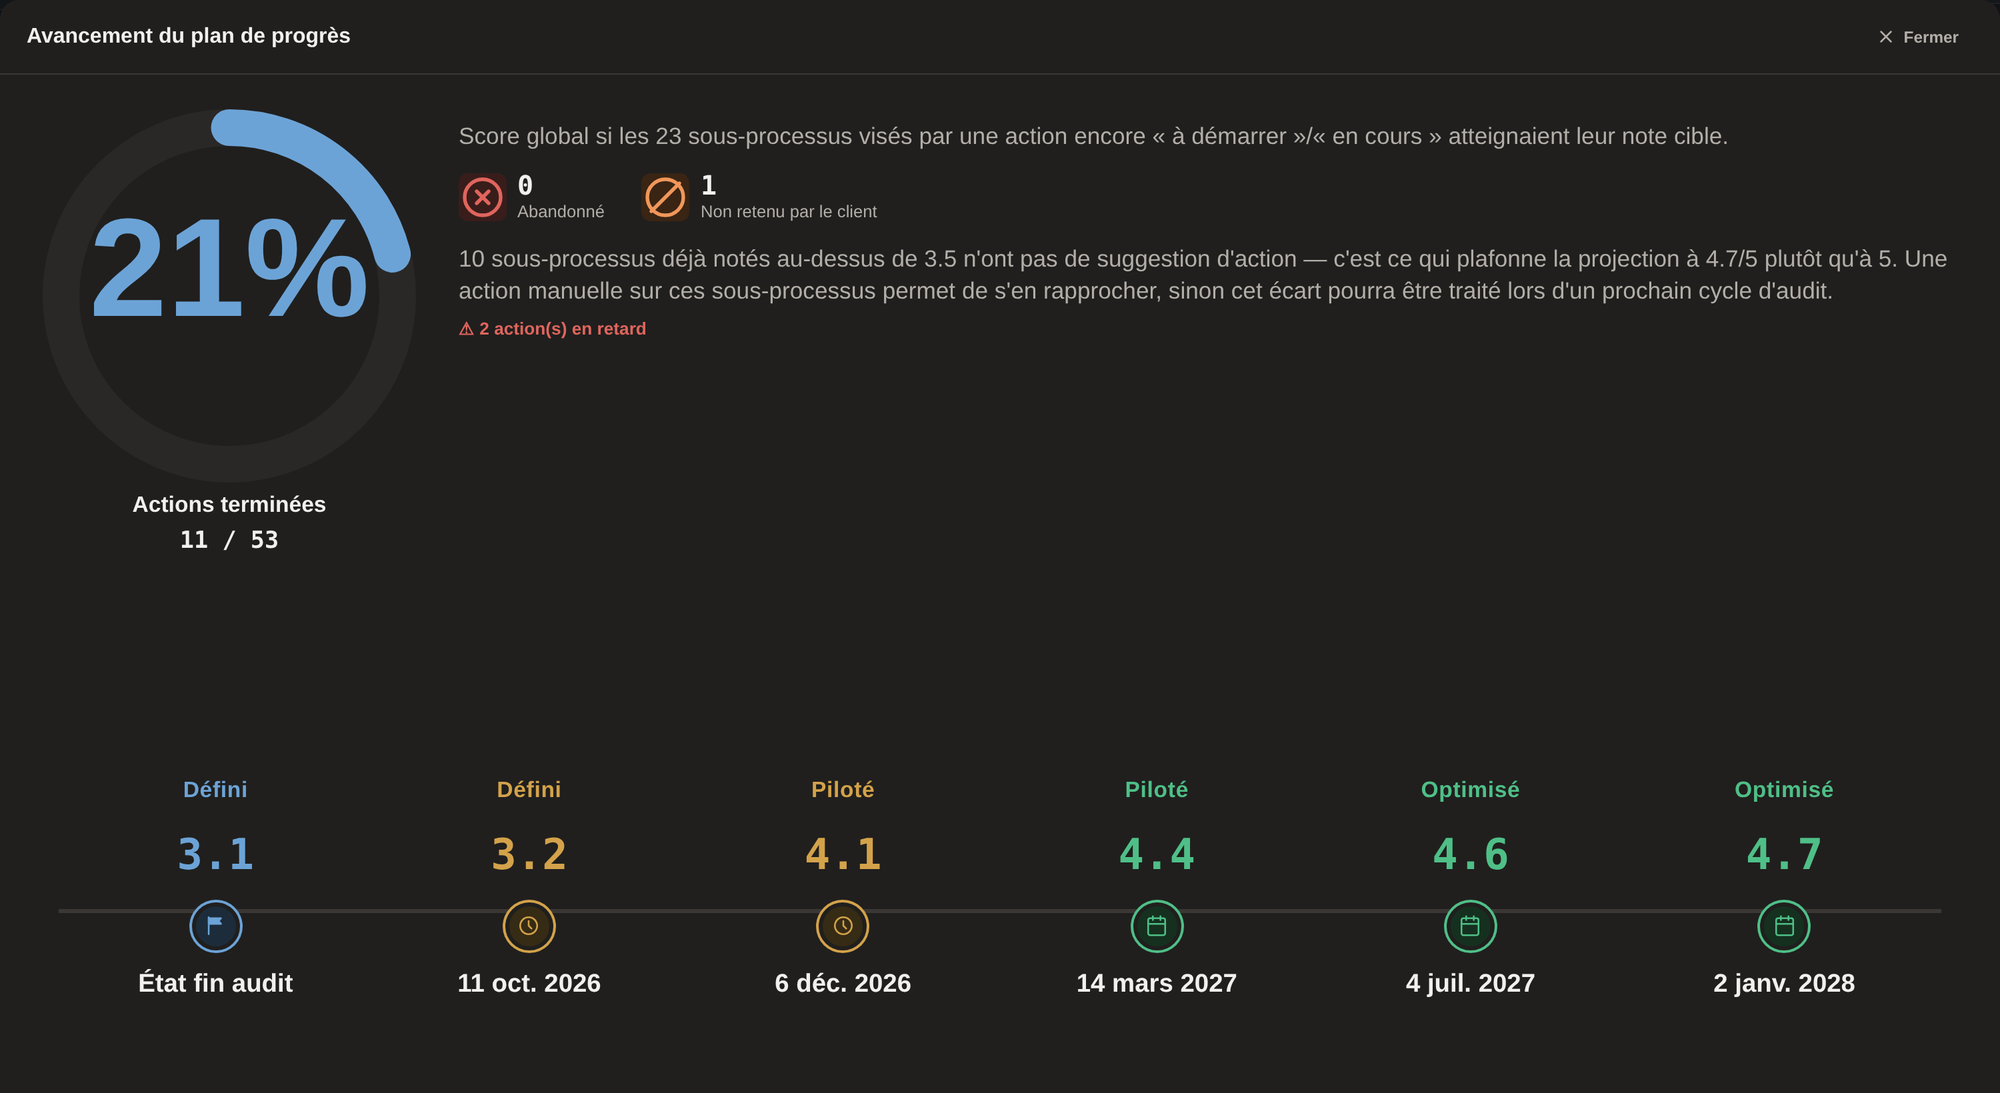This screenshot has height=1093, width=2000.
Task: Click the Abandonné count 0
Action: click(x=525, y=185)
